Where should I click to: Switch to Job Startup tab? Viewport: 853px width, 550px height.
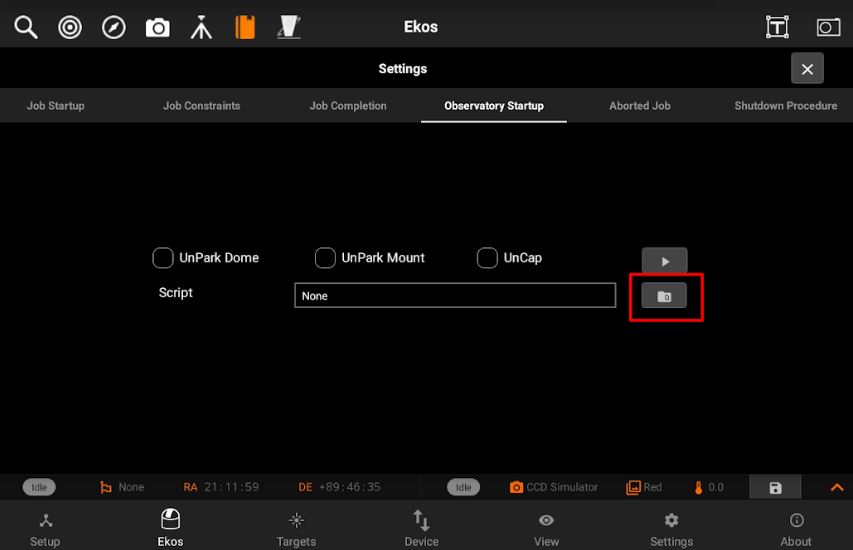[x=55, y=106]
